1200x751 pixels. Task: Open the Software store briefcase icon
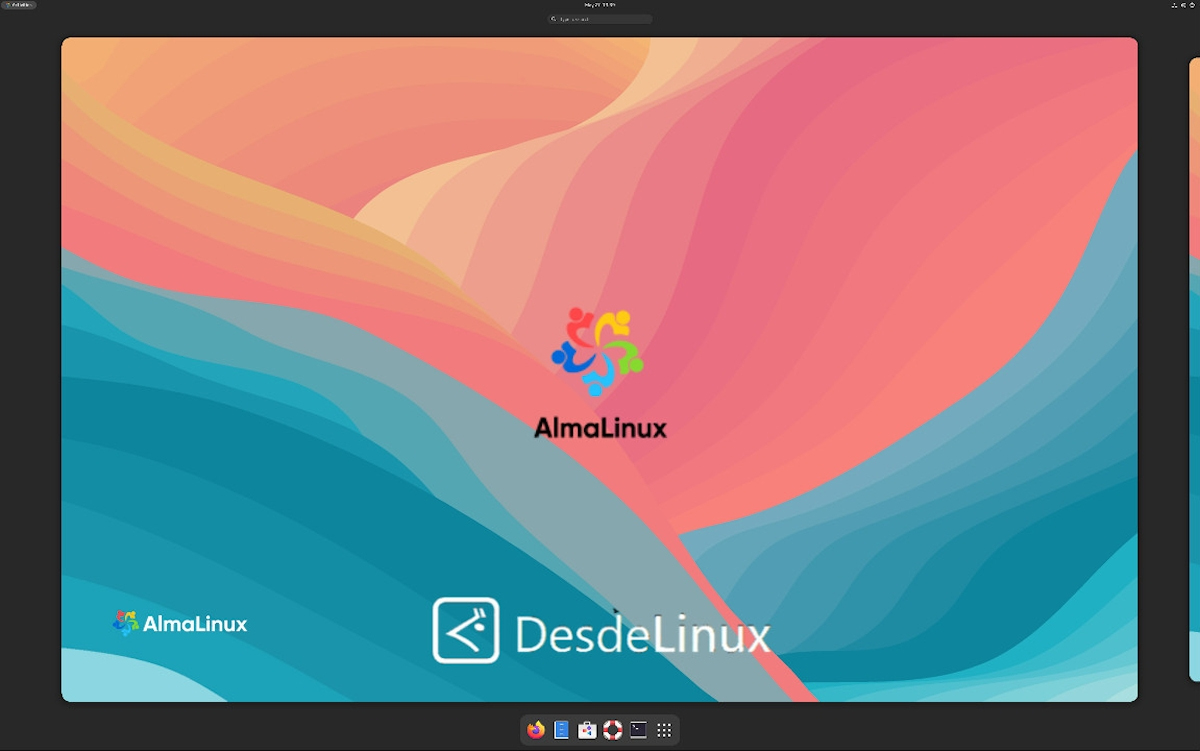point(587,730)
